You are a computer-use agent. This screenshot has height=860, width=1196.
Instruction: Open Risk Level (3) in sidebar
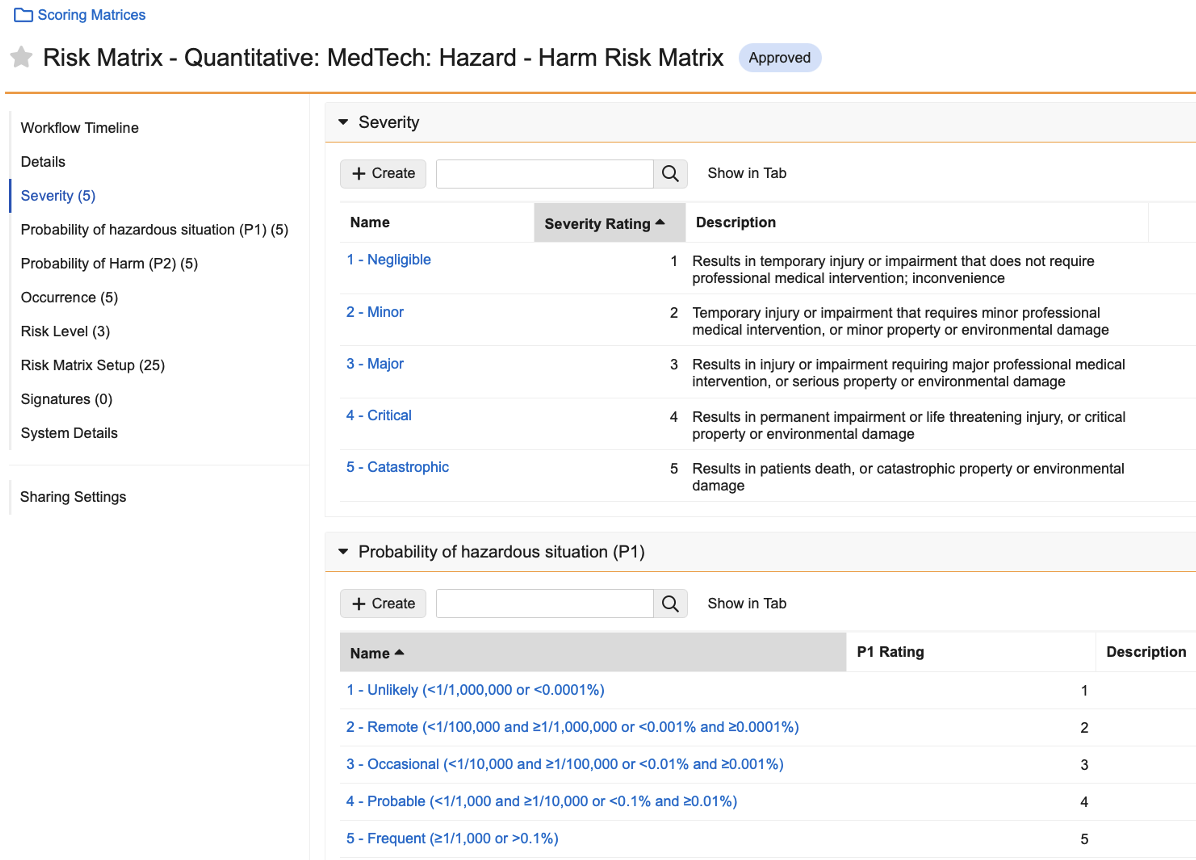pos(65,331)
